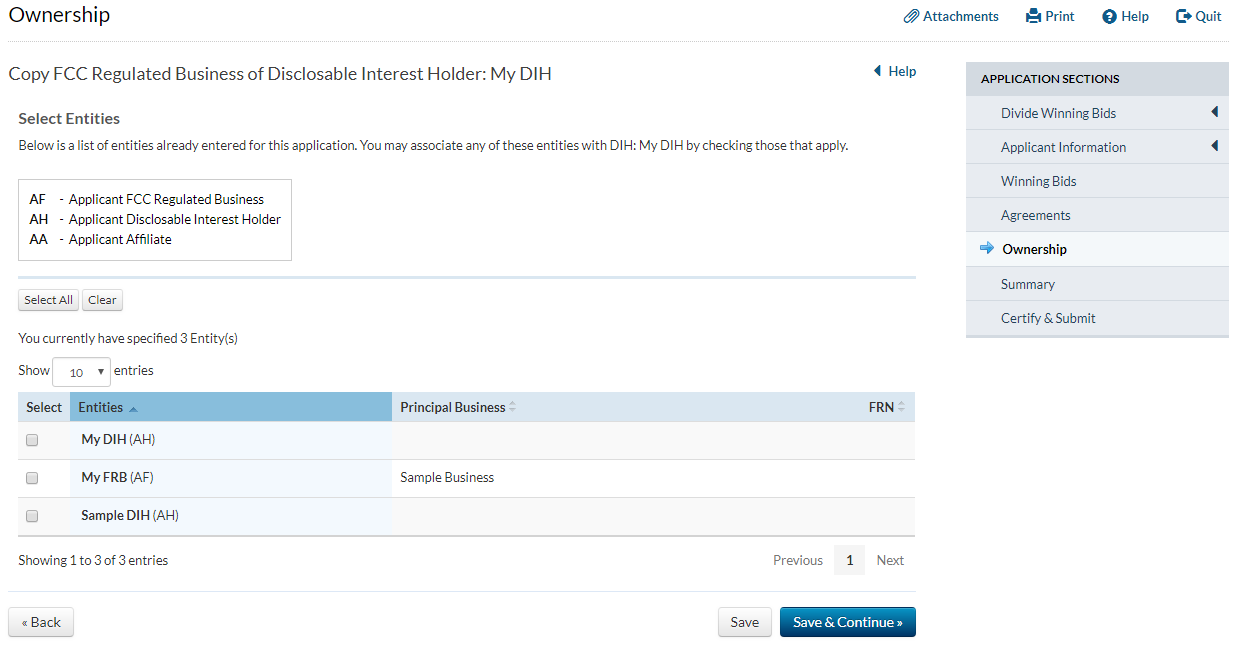Click the Quit exit icon
Viewport: 1237px width, 656px height.
(1184, 16)
